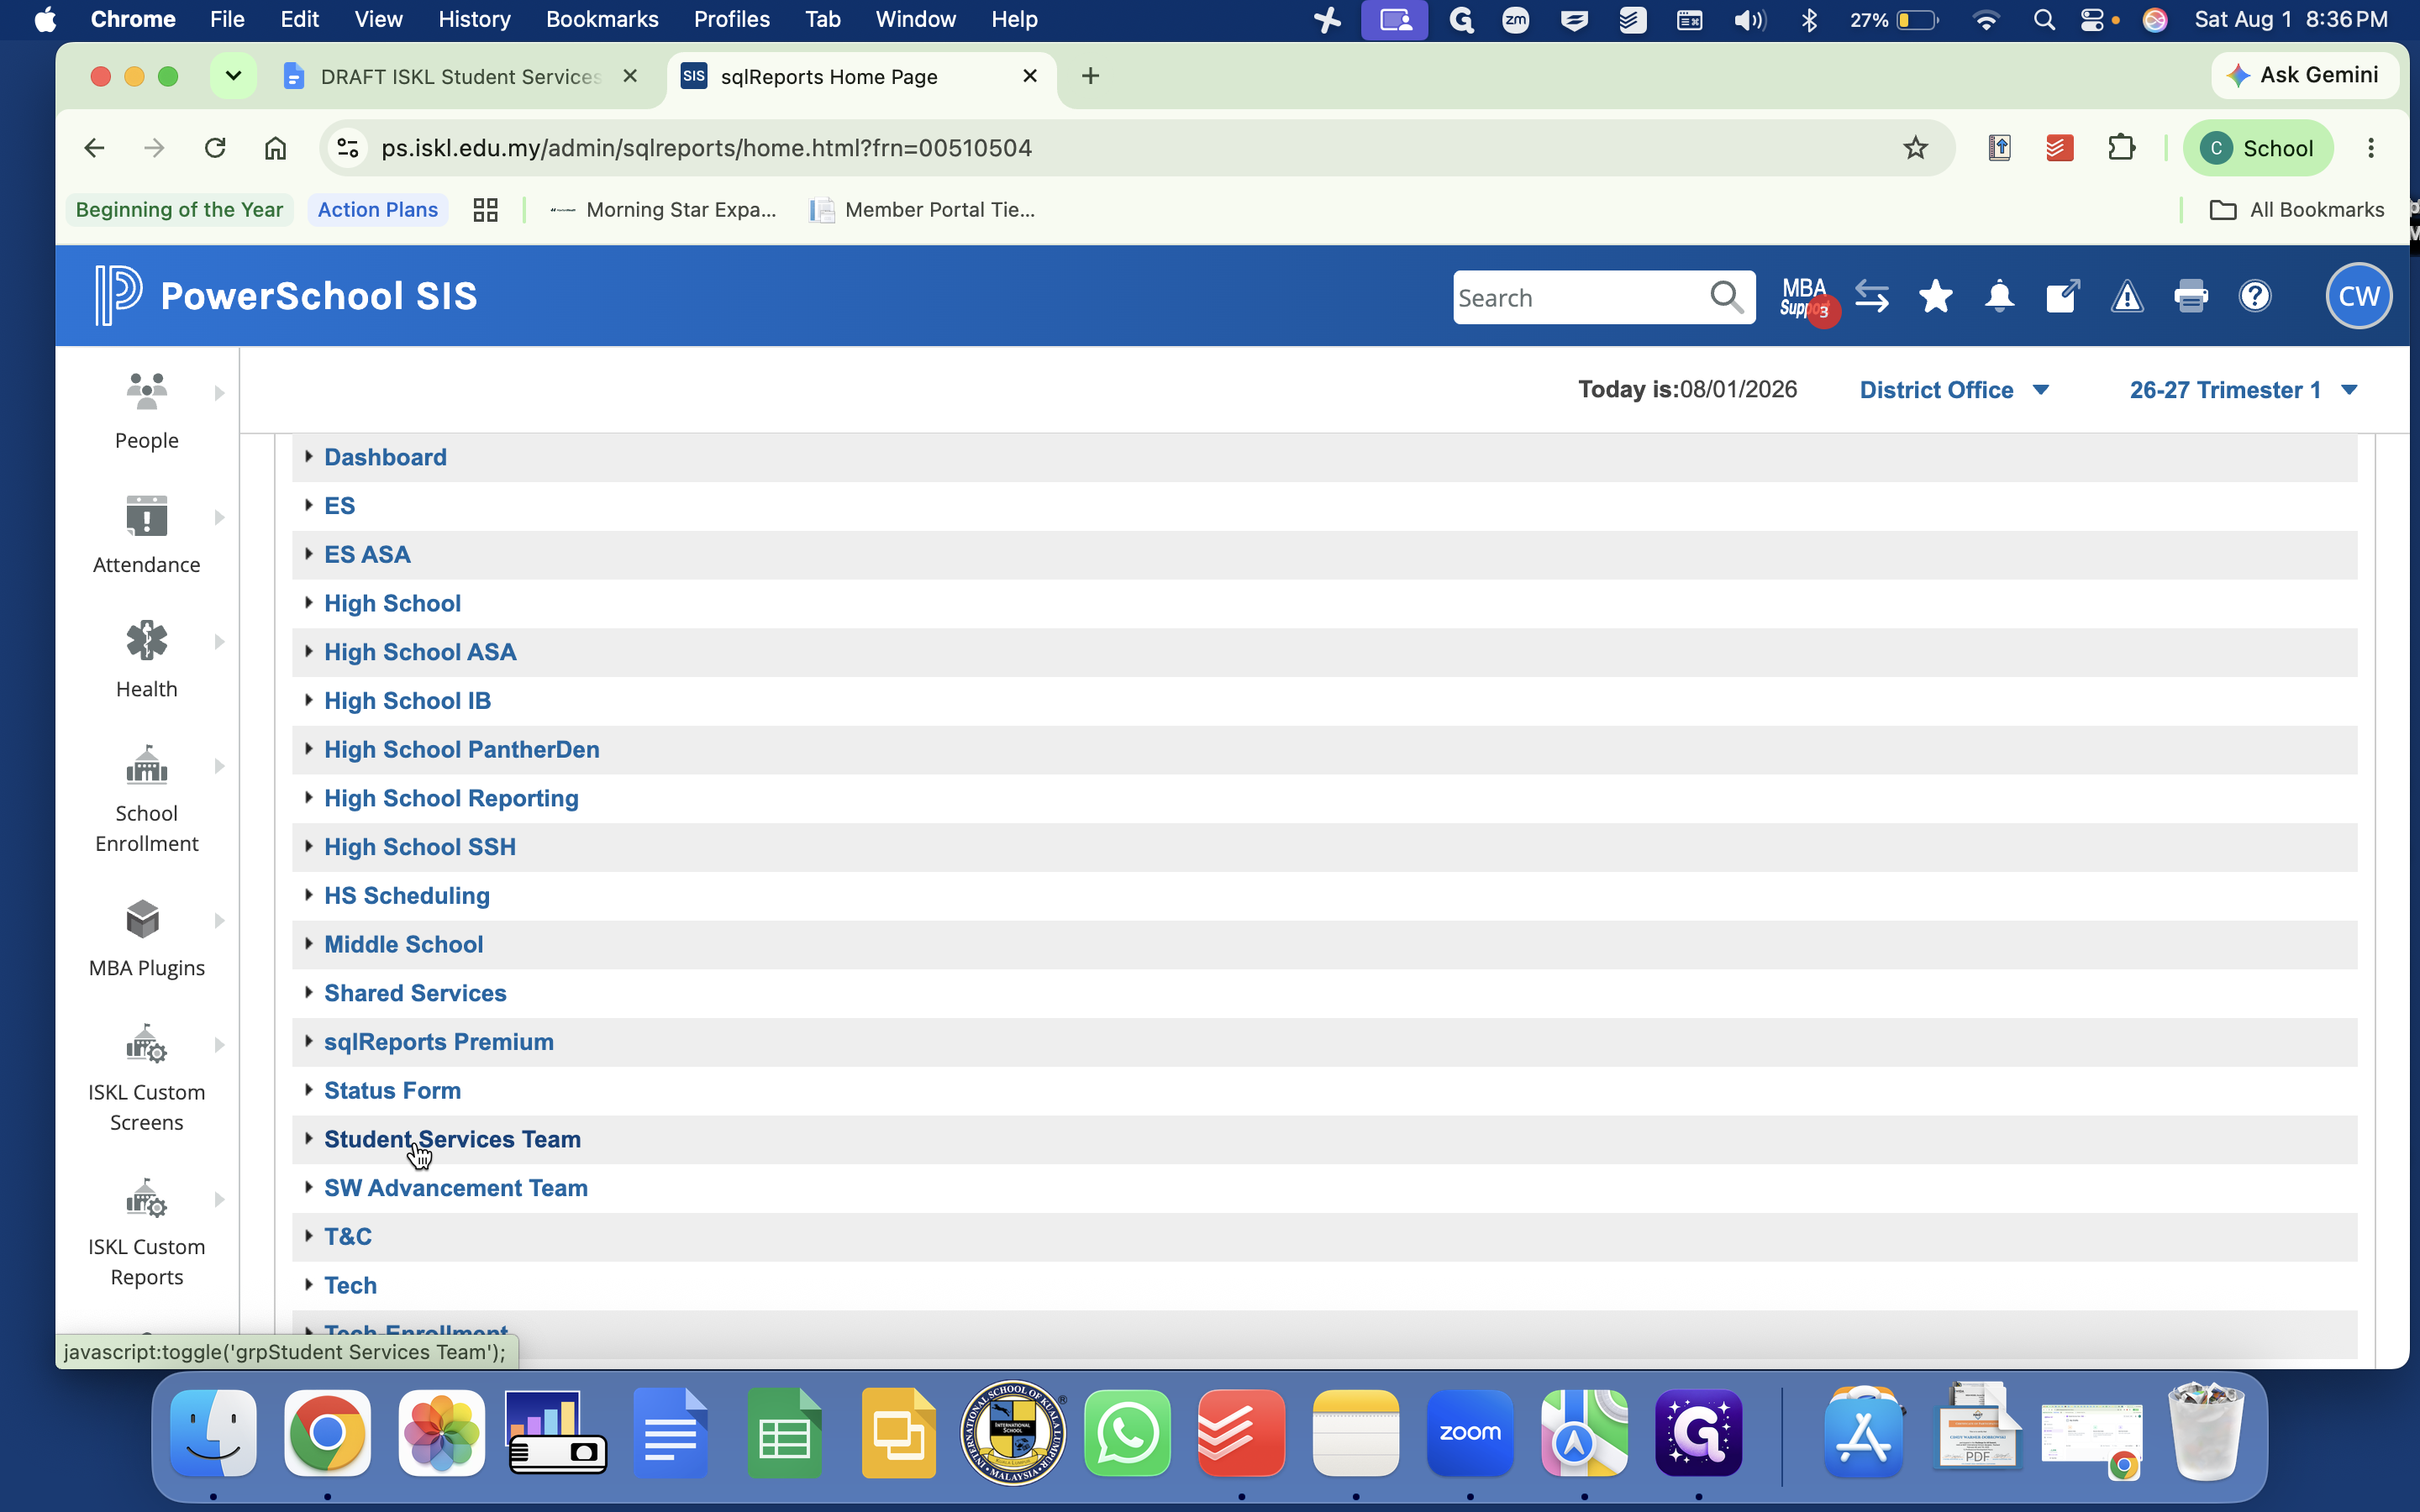Viewport: 2420px width, 1512px height.
Task: Open the 26-27 Trimester 1 term dropdown
Action: (x=2244, y=390)
